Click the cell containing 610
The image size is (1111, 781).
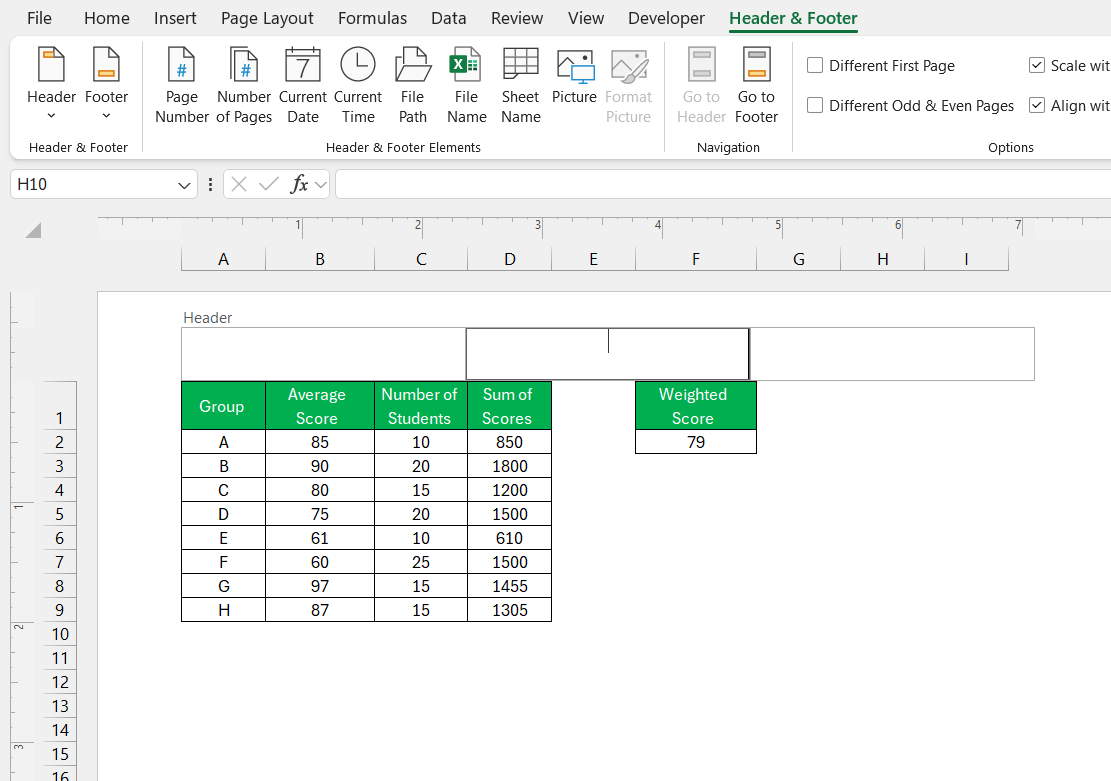tap(509, 538)
